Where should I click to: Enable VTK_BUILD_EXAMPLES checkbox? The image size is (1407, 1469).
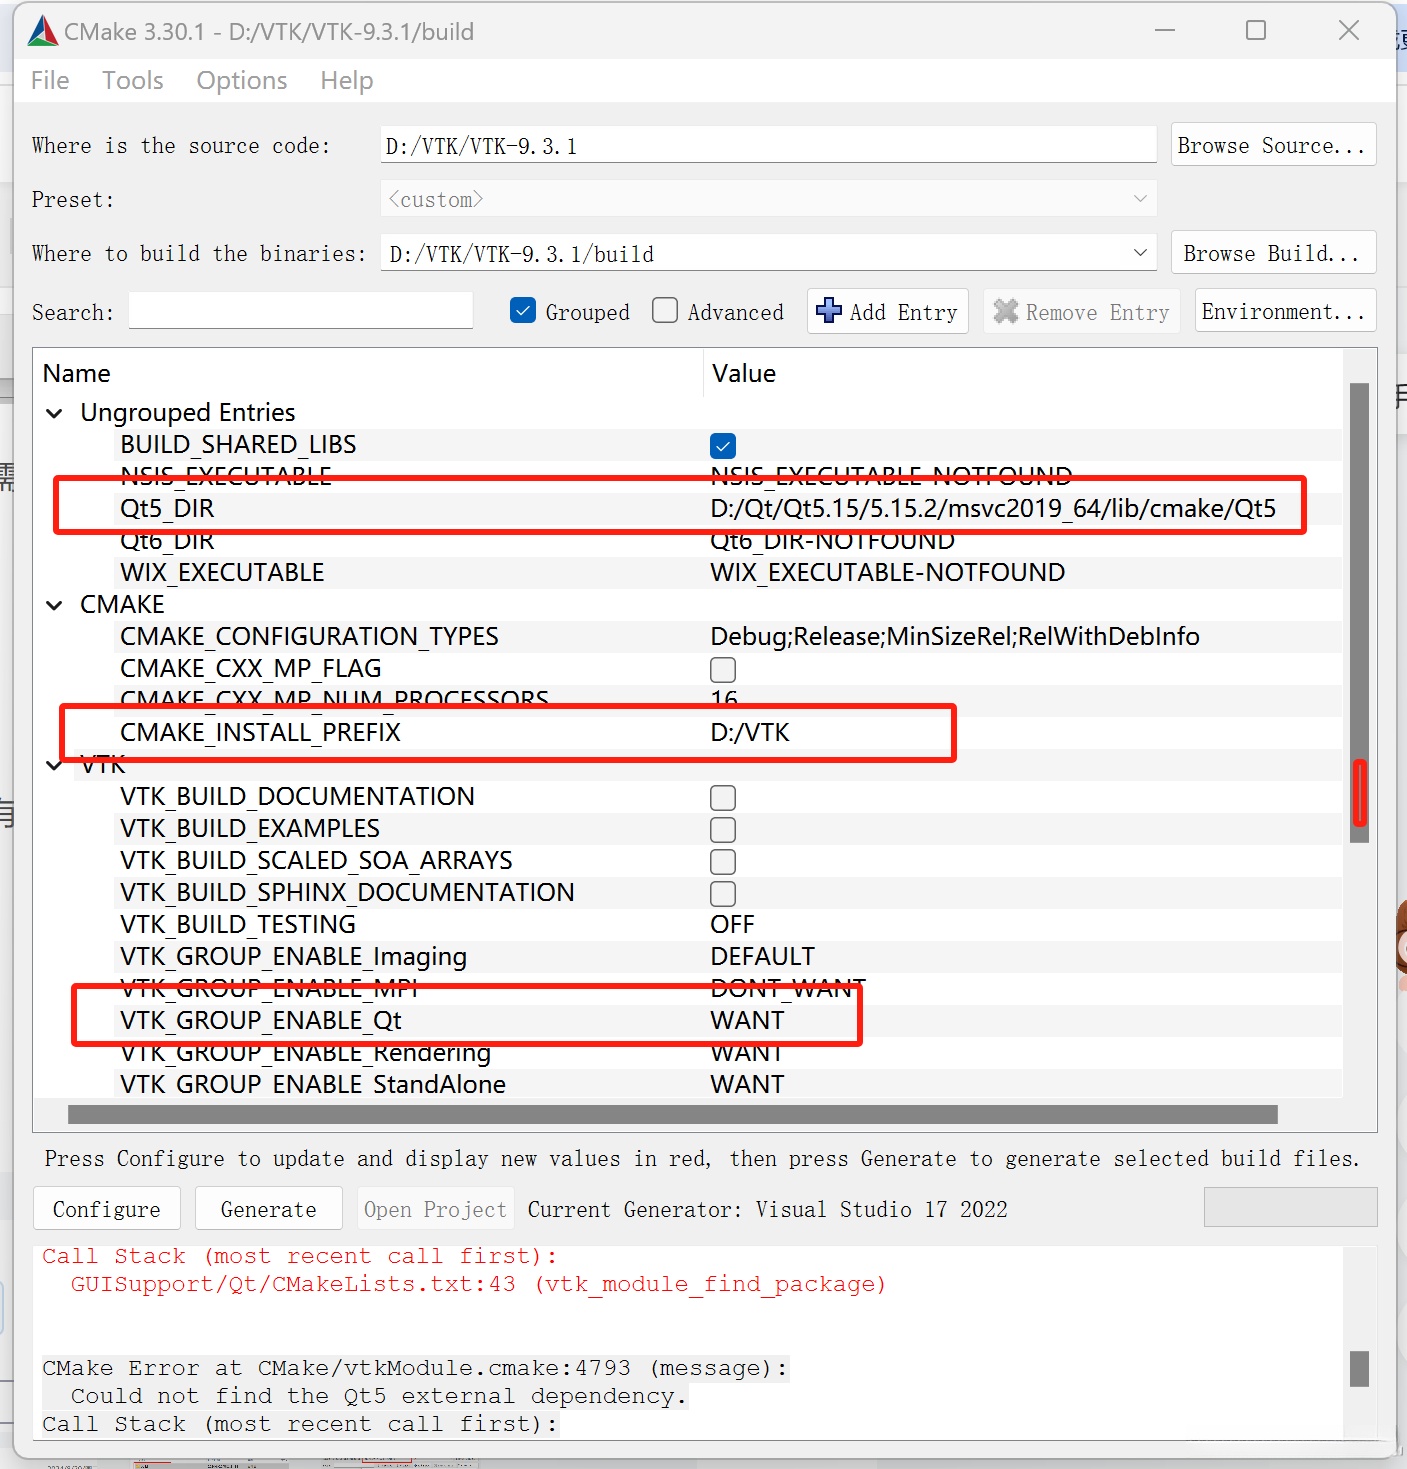[x=723, y=829]
